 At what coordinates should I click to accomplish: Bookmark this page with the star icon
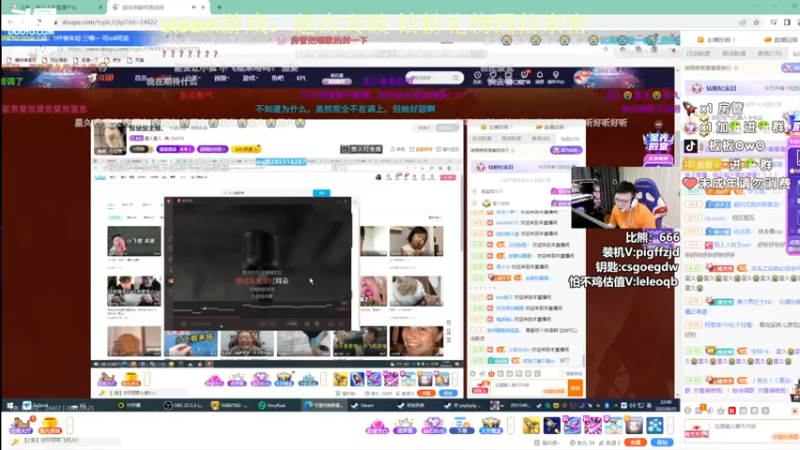click(757, 22)
